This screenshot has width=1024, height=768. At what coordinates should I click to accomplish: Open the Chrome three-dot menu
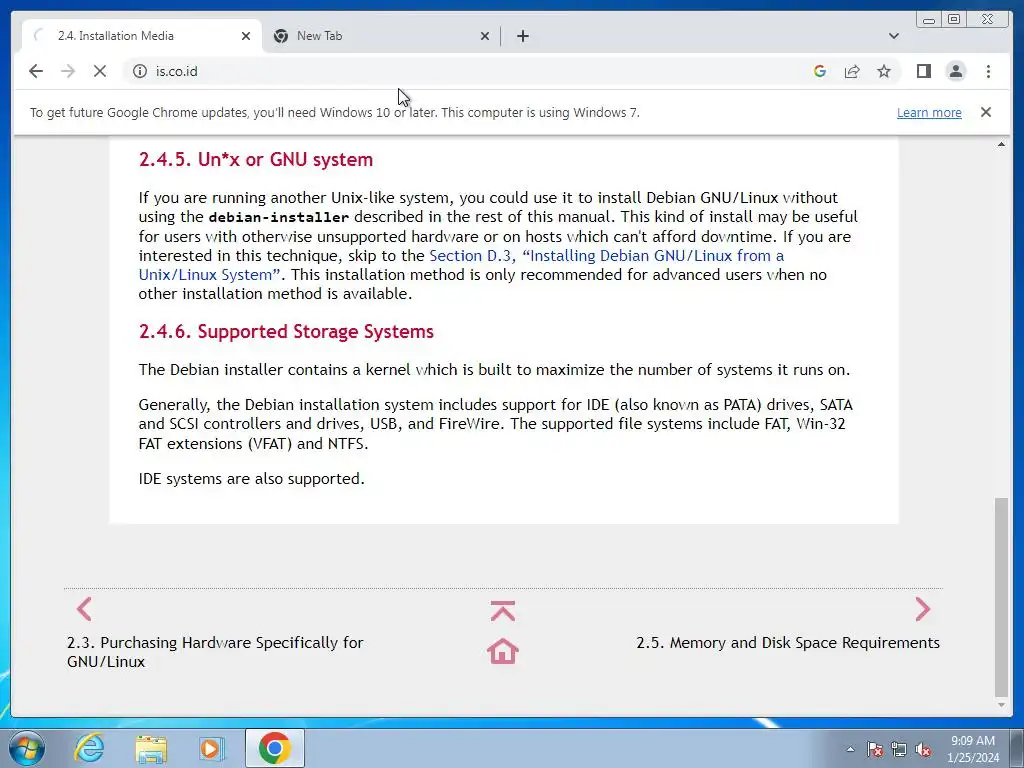coord(988,71)
